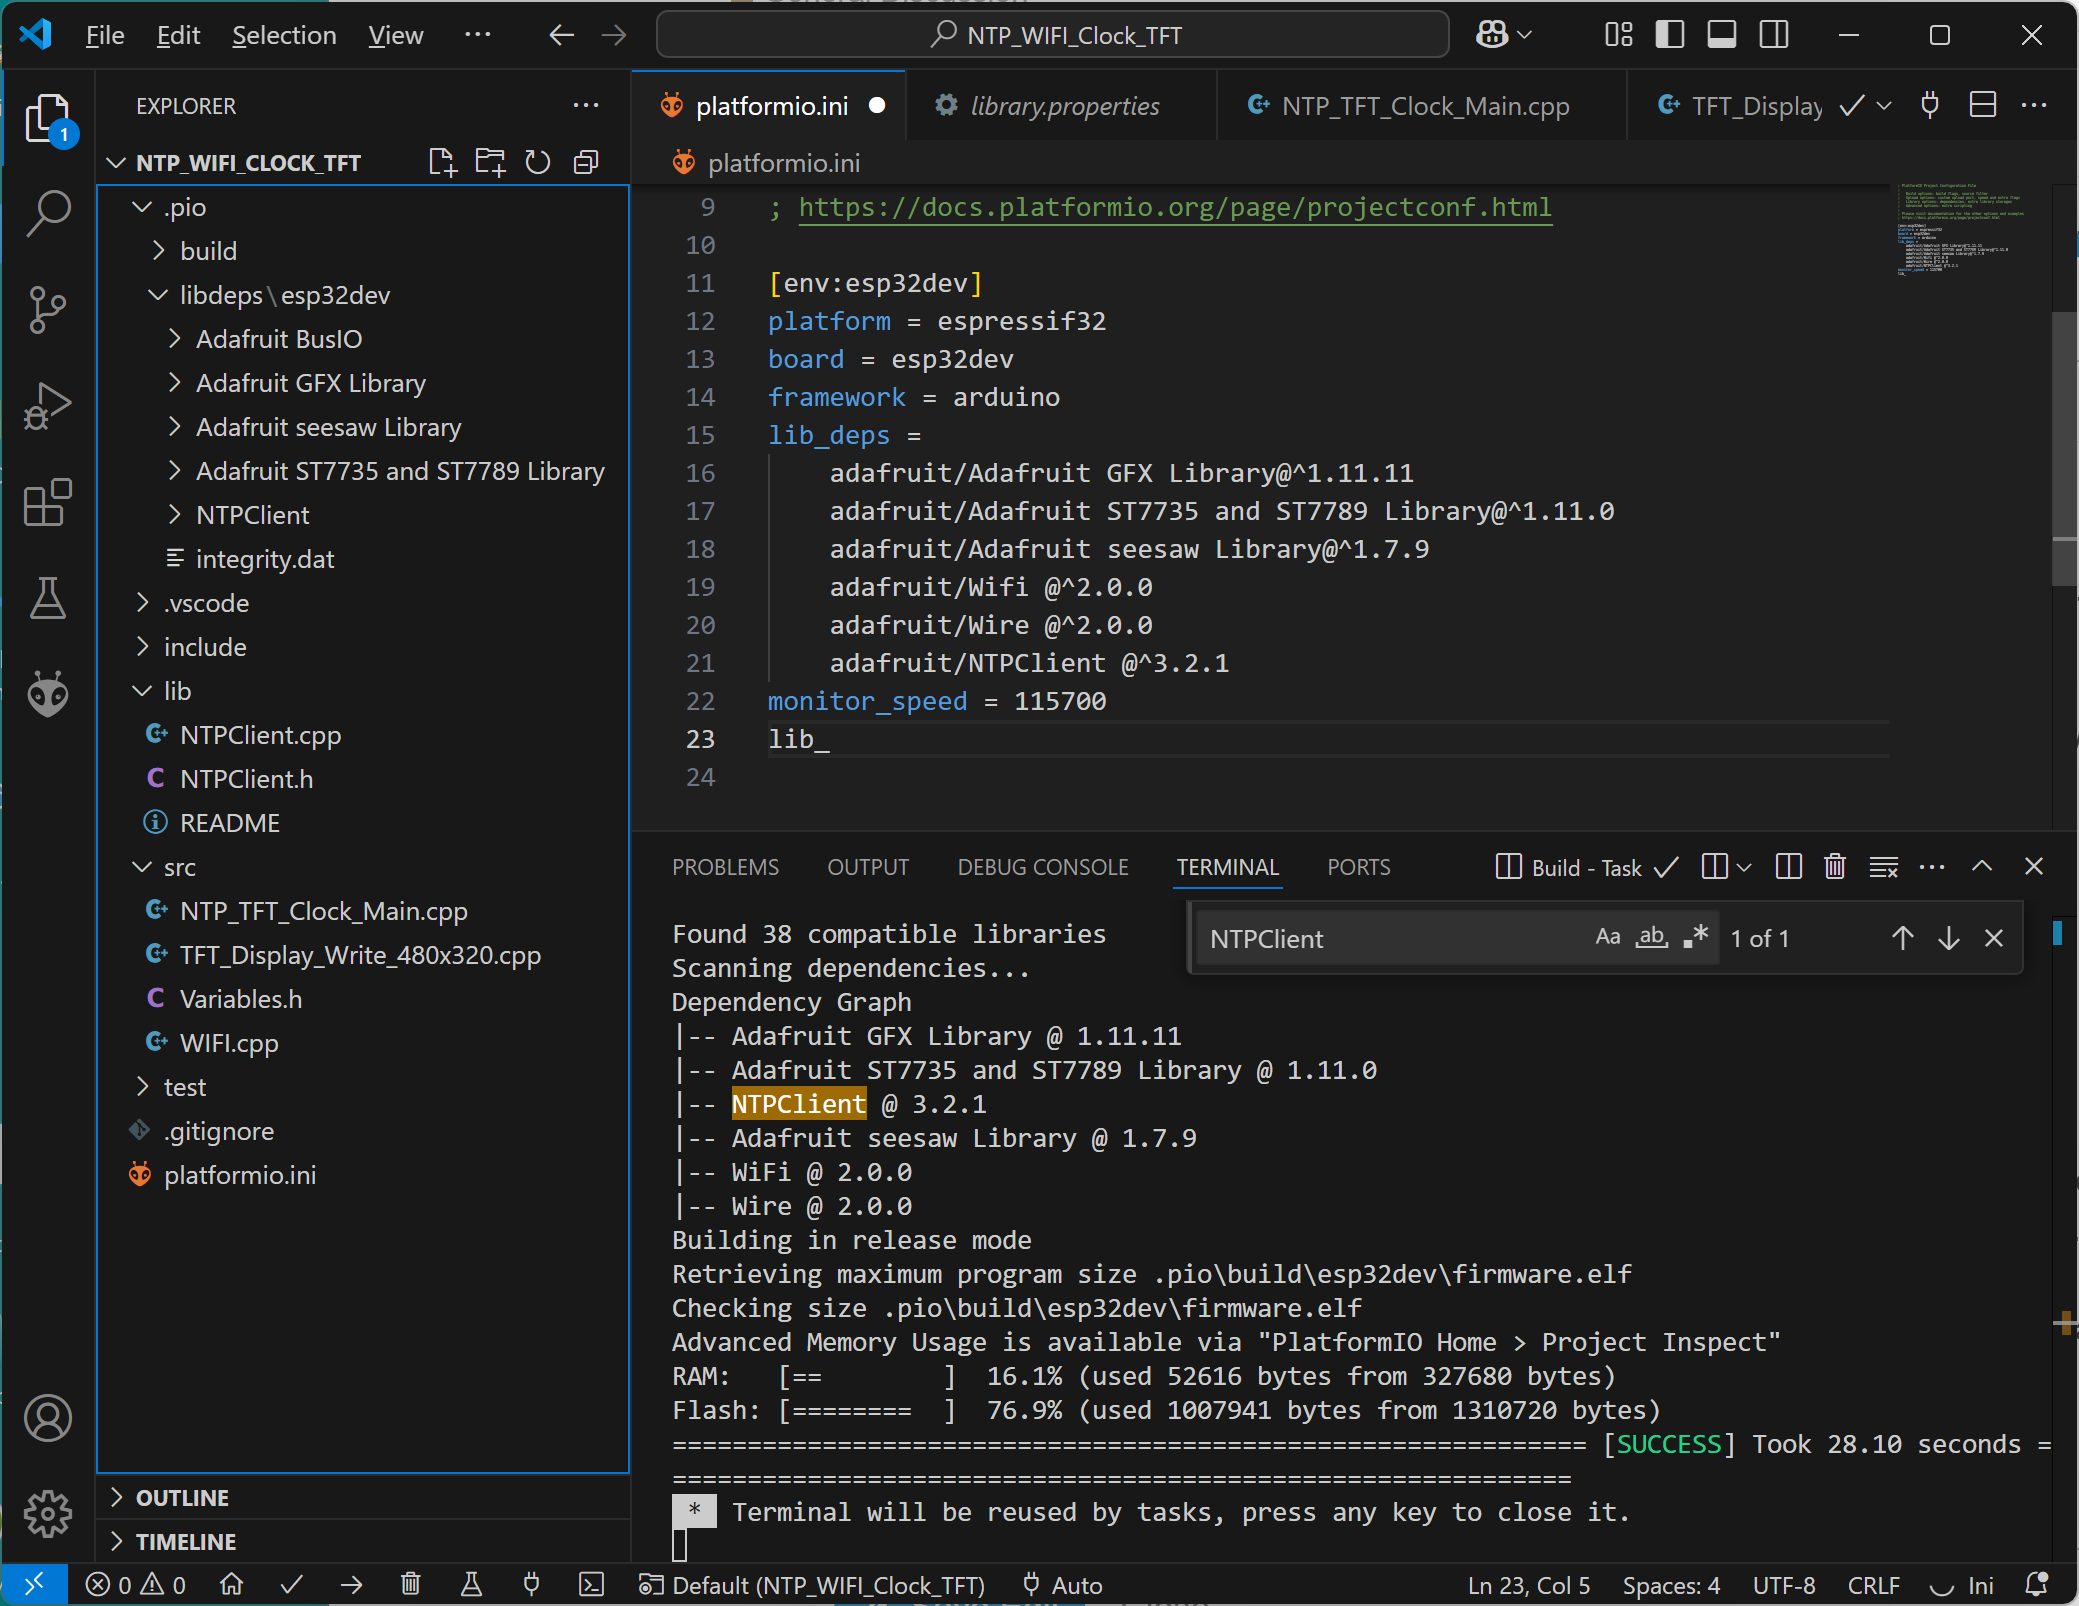Screen dimensions: 2079x1606
Task: Open the Explorer view in activity bar
Action: (x=48, y=120)
